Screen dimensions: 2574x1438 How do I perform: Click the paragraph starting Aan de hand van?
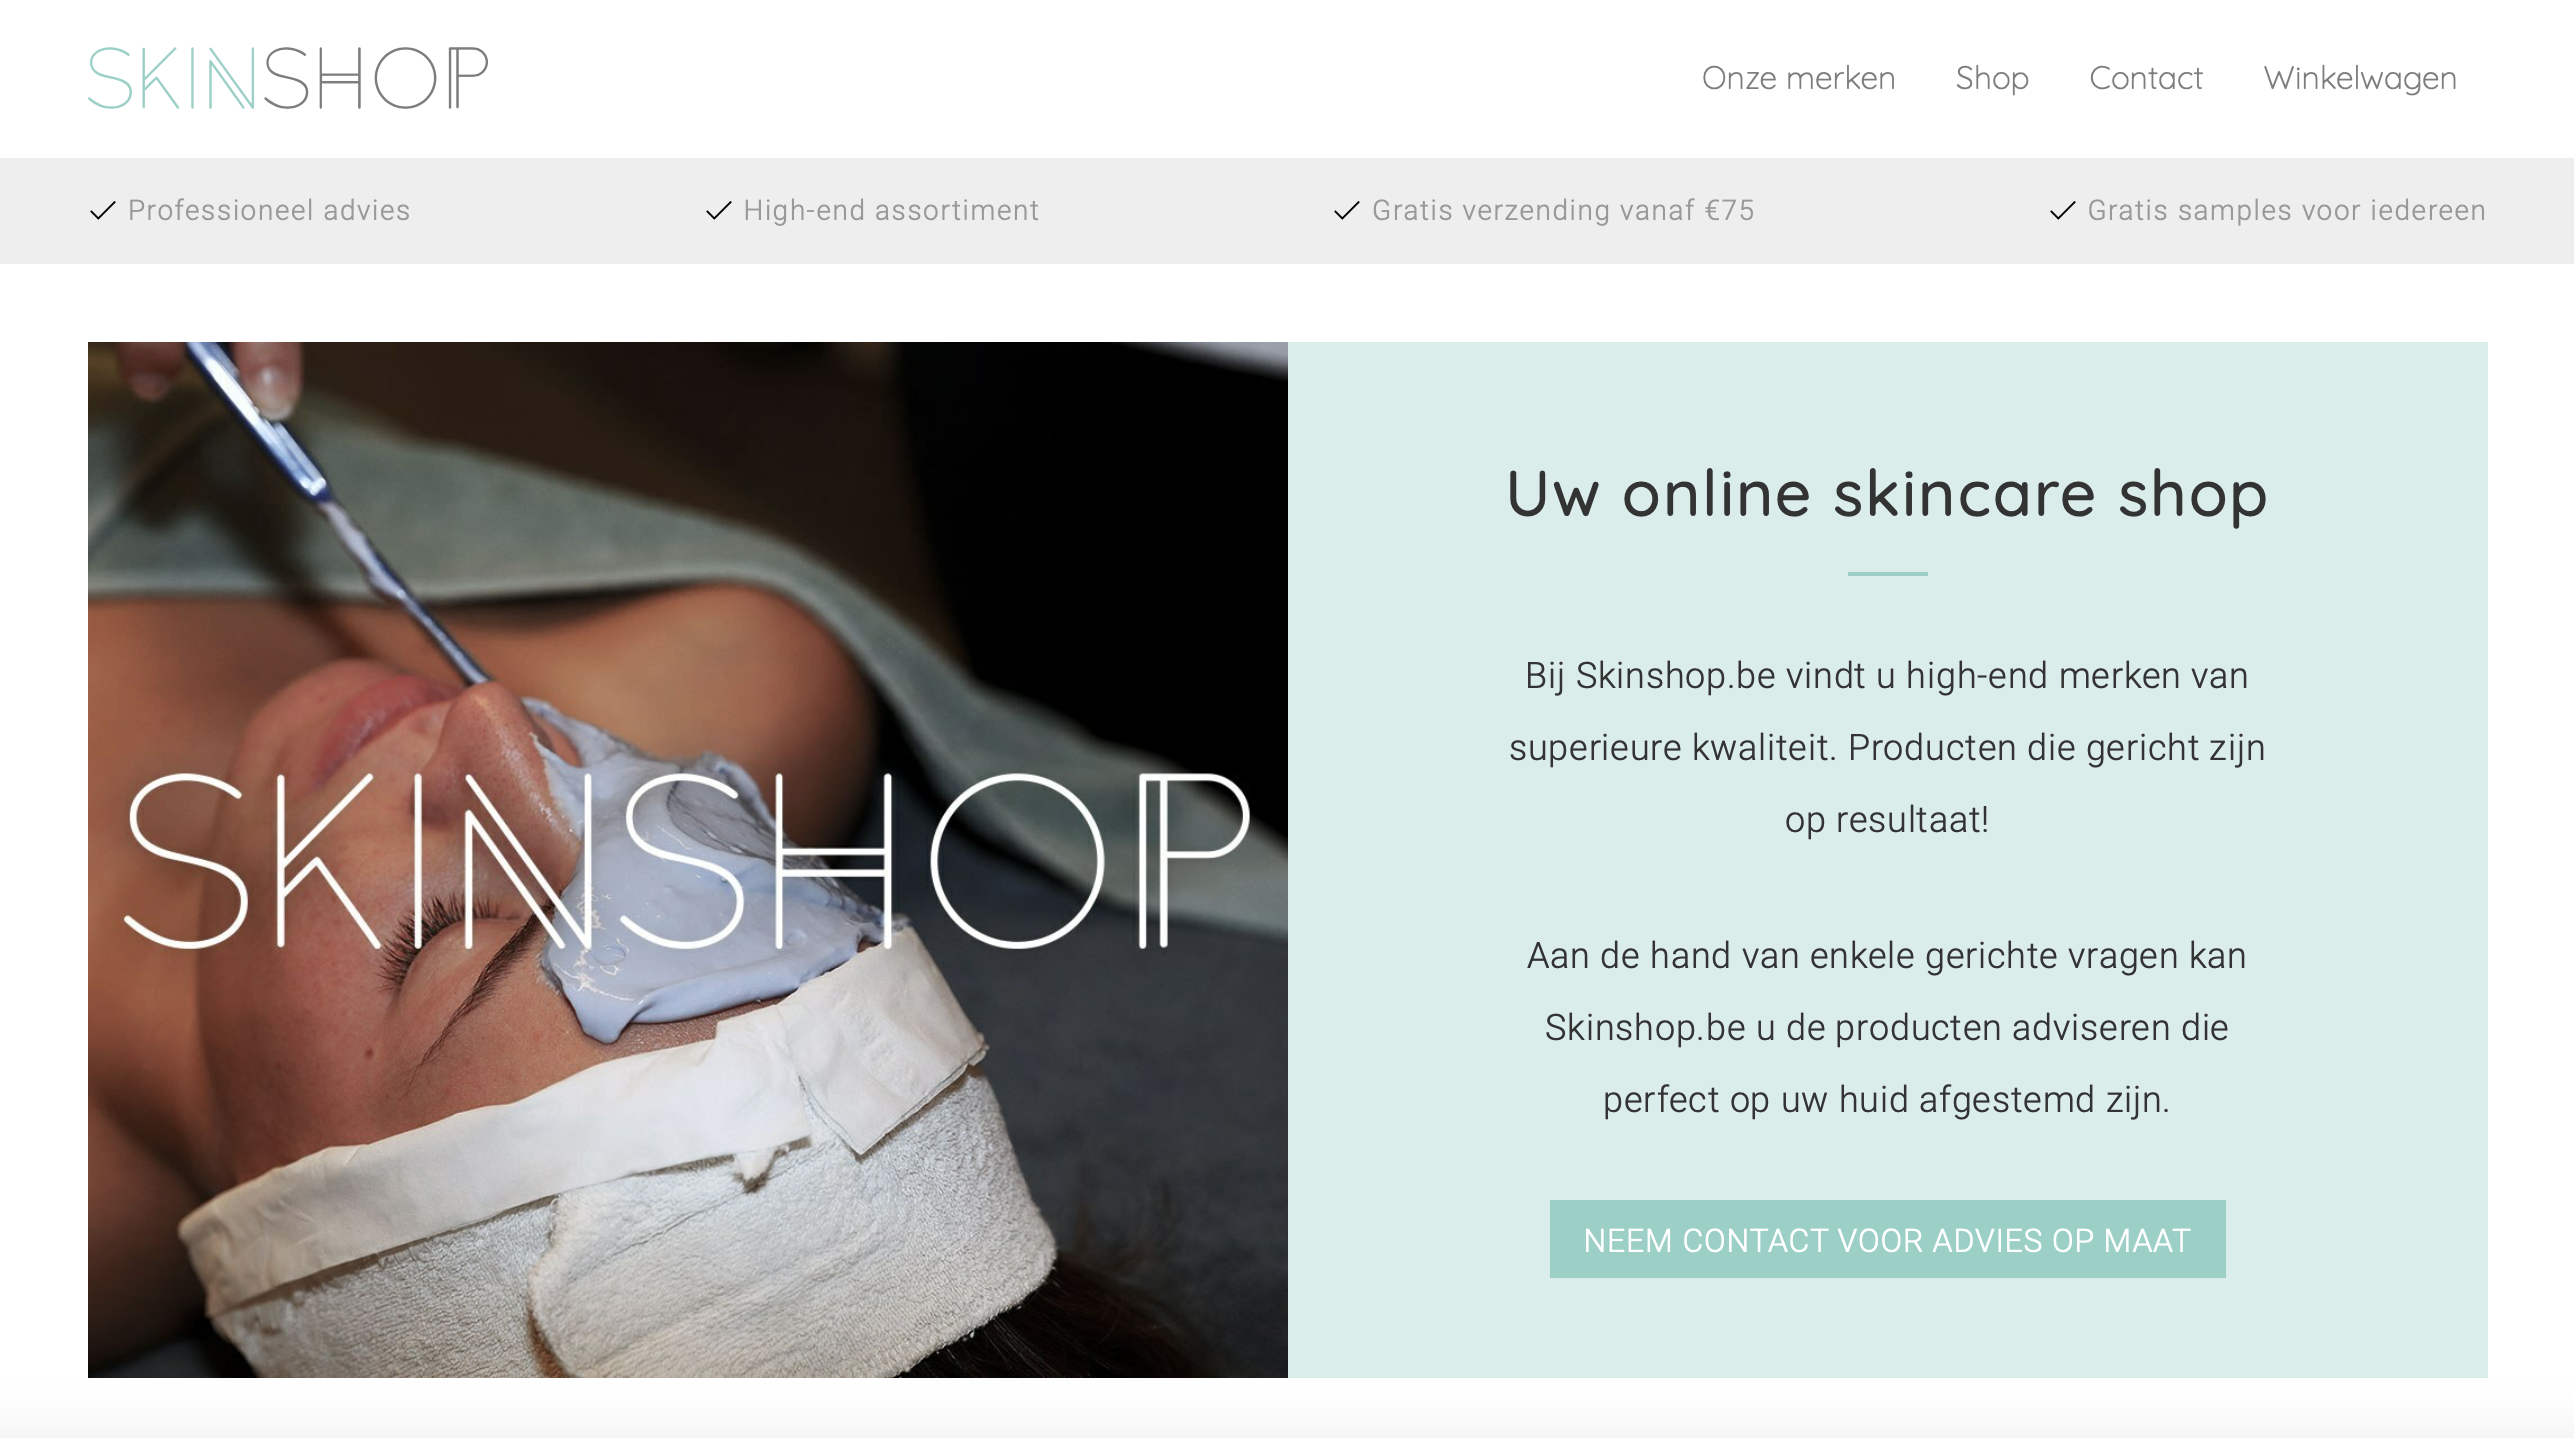(1887, 1028)
